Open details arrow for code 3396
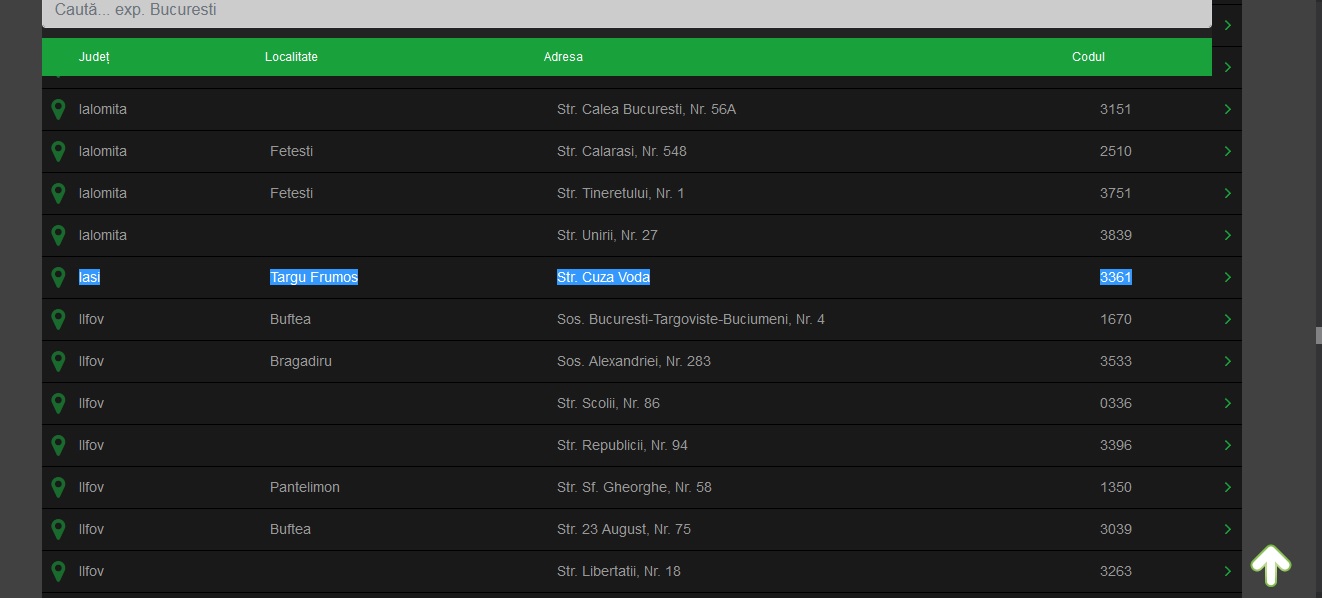Screen dimensions: 1322x601 tap(1228, 445)
